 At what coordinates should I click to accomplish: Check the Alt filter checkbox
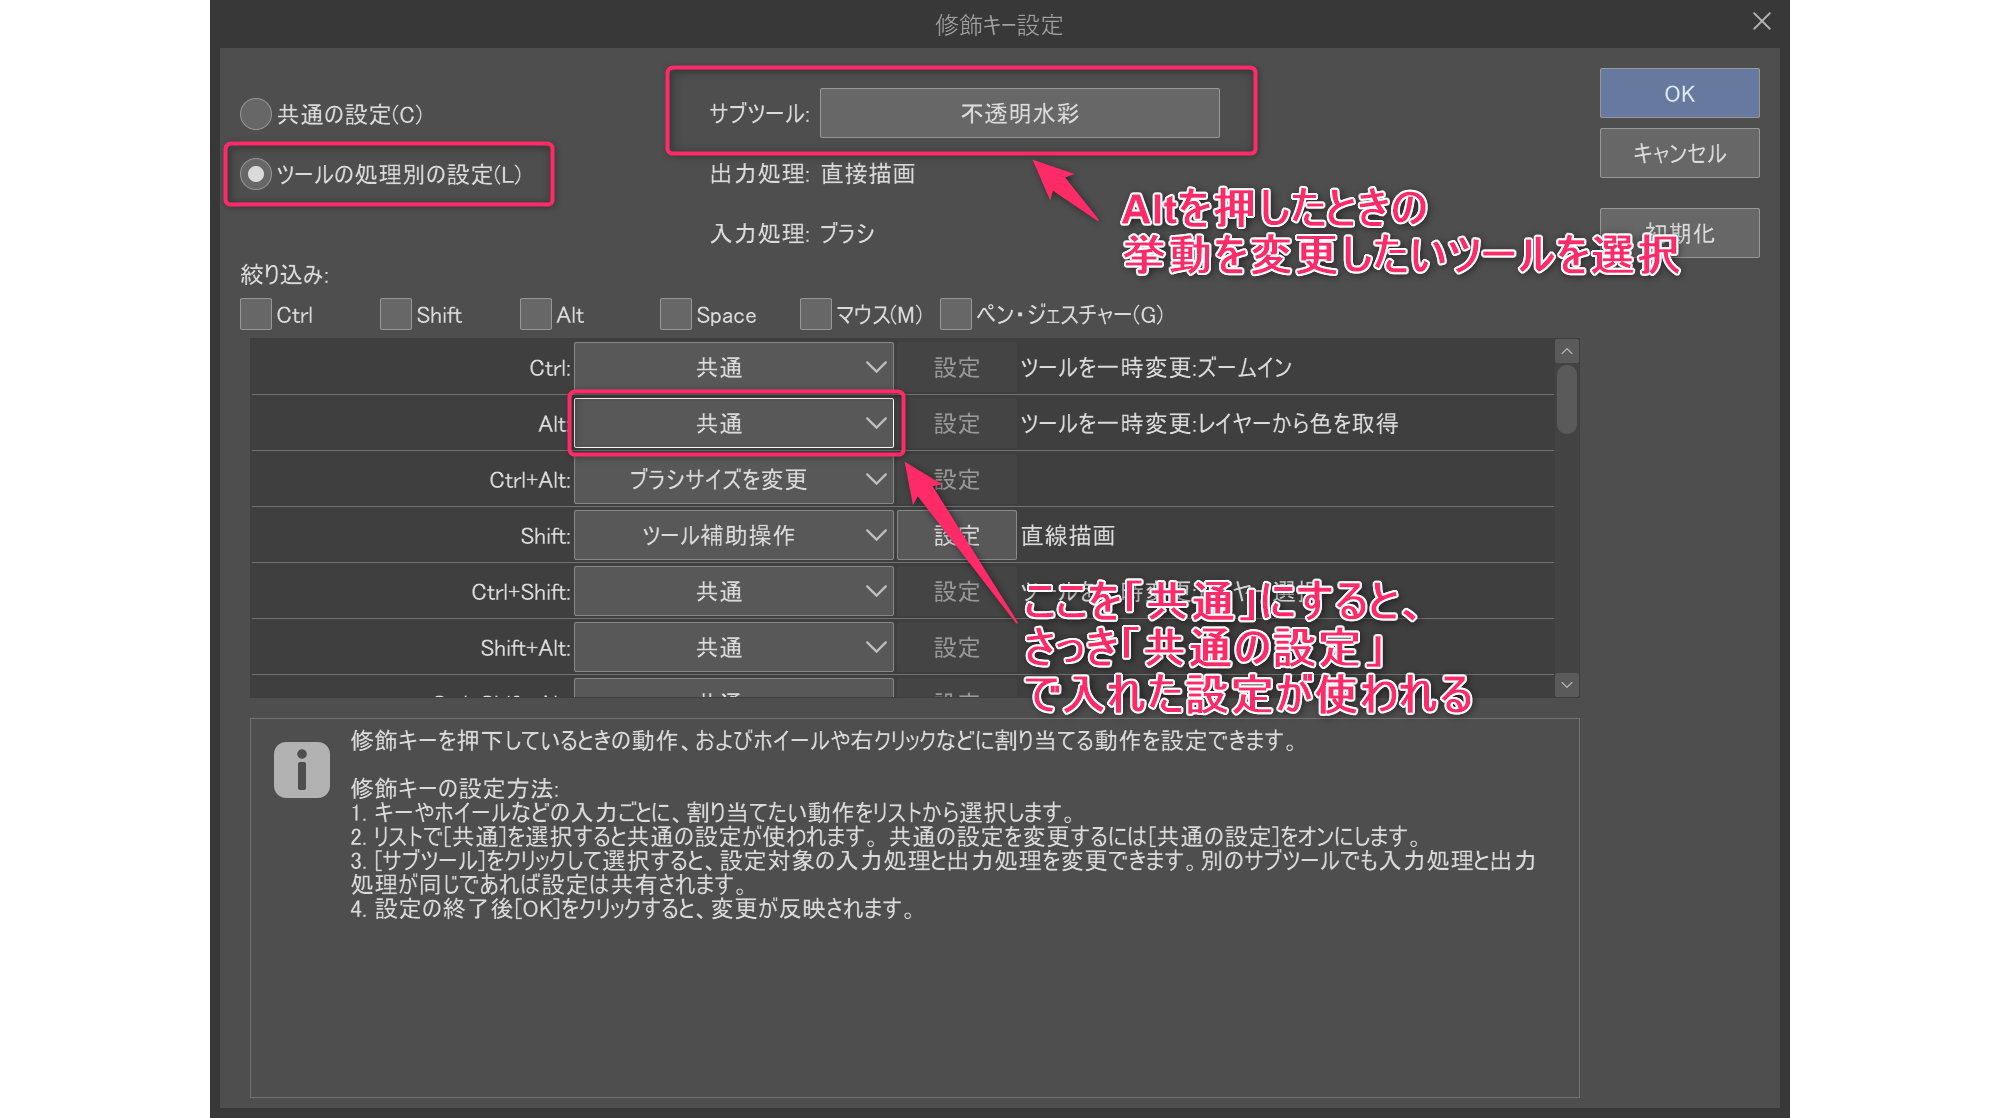tap(536, 314)
